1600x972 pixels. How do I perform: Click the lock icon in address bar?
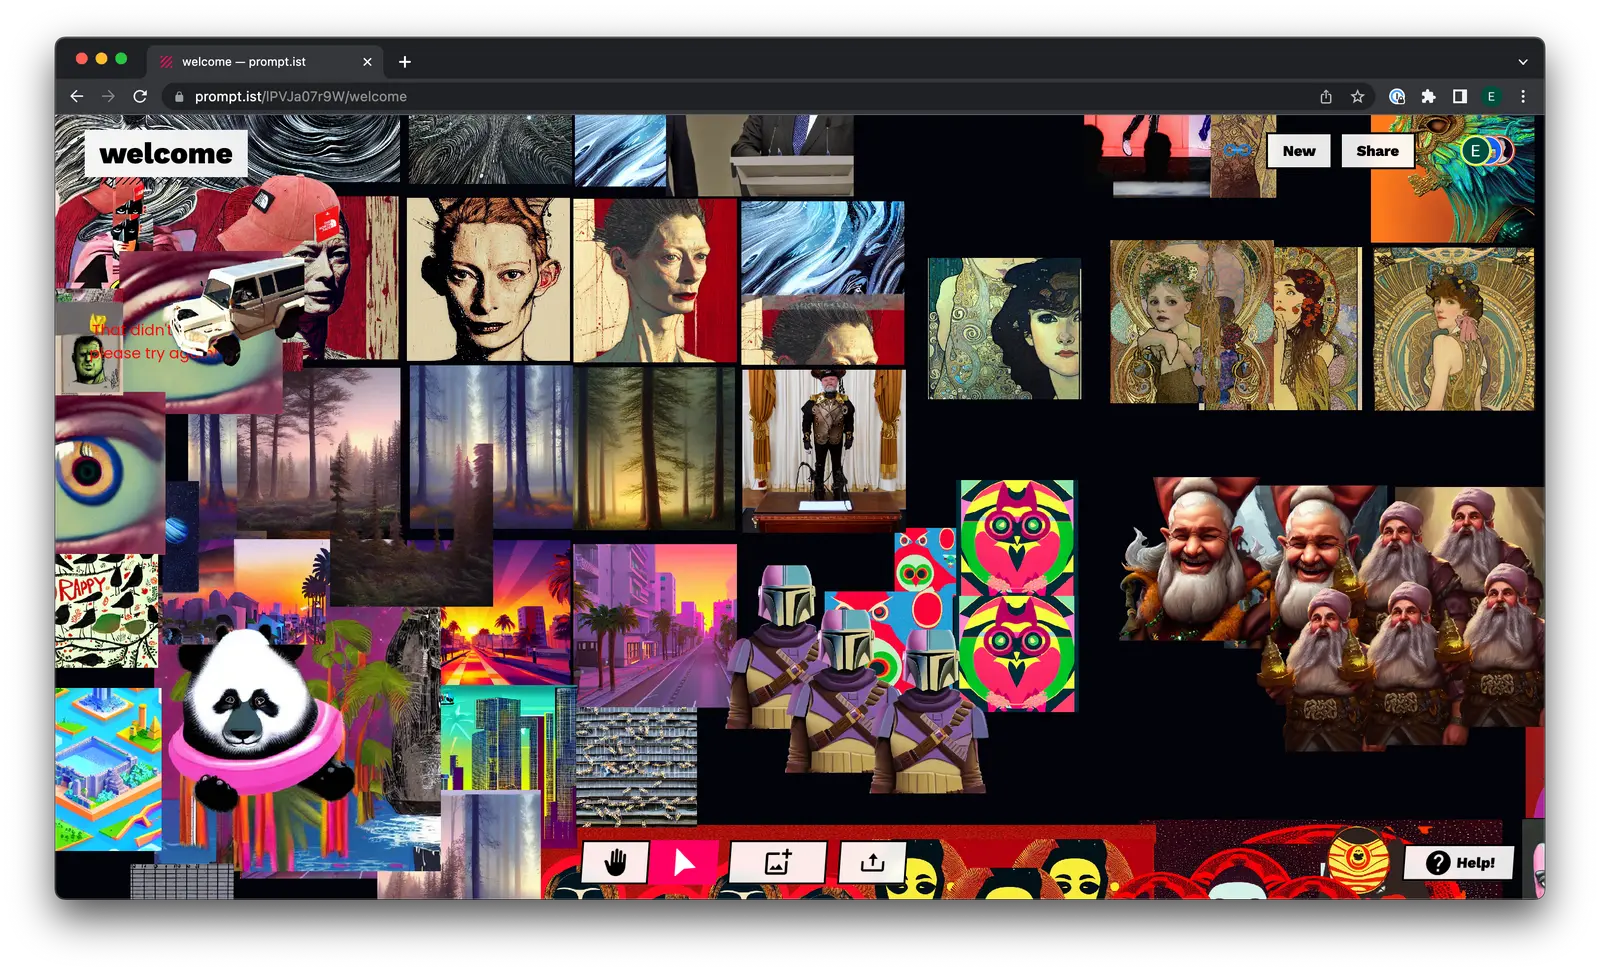(x=179, y=97)
